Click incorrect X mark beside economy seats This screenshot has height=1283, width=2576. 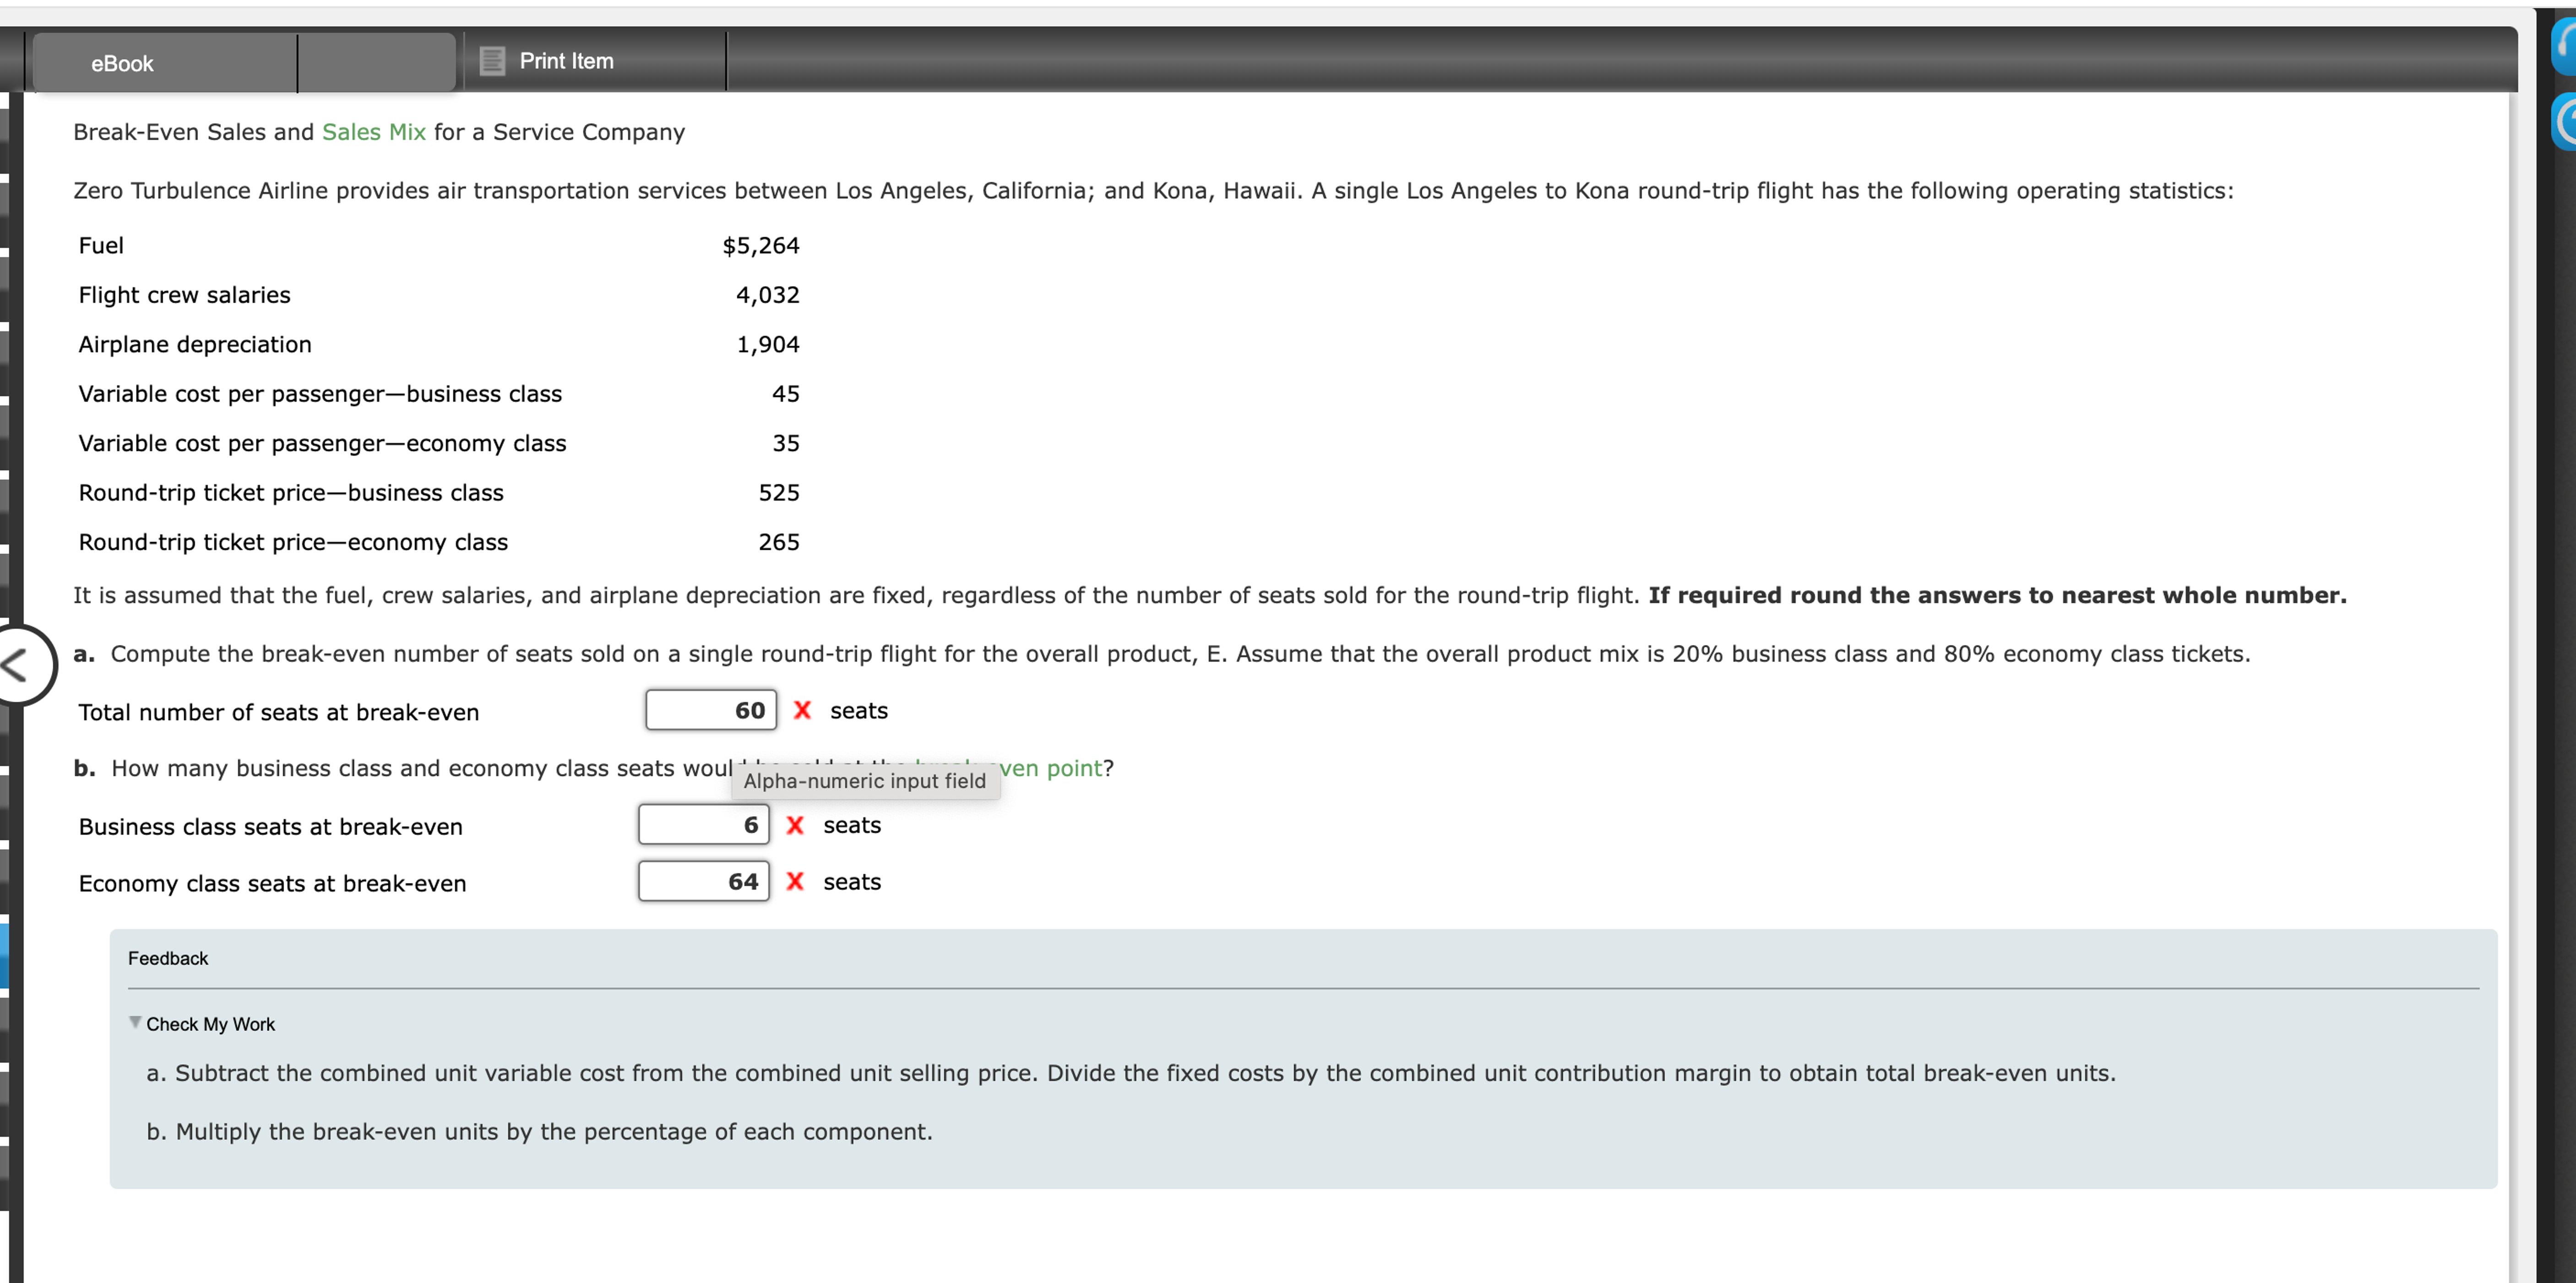795,881
